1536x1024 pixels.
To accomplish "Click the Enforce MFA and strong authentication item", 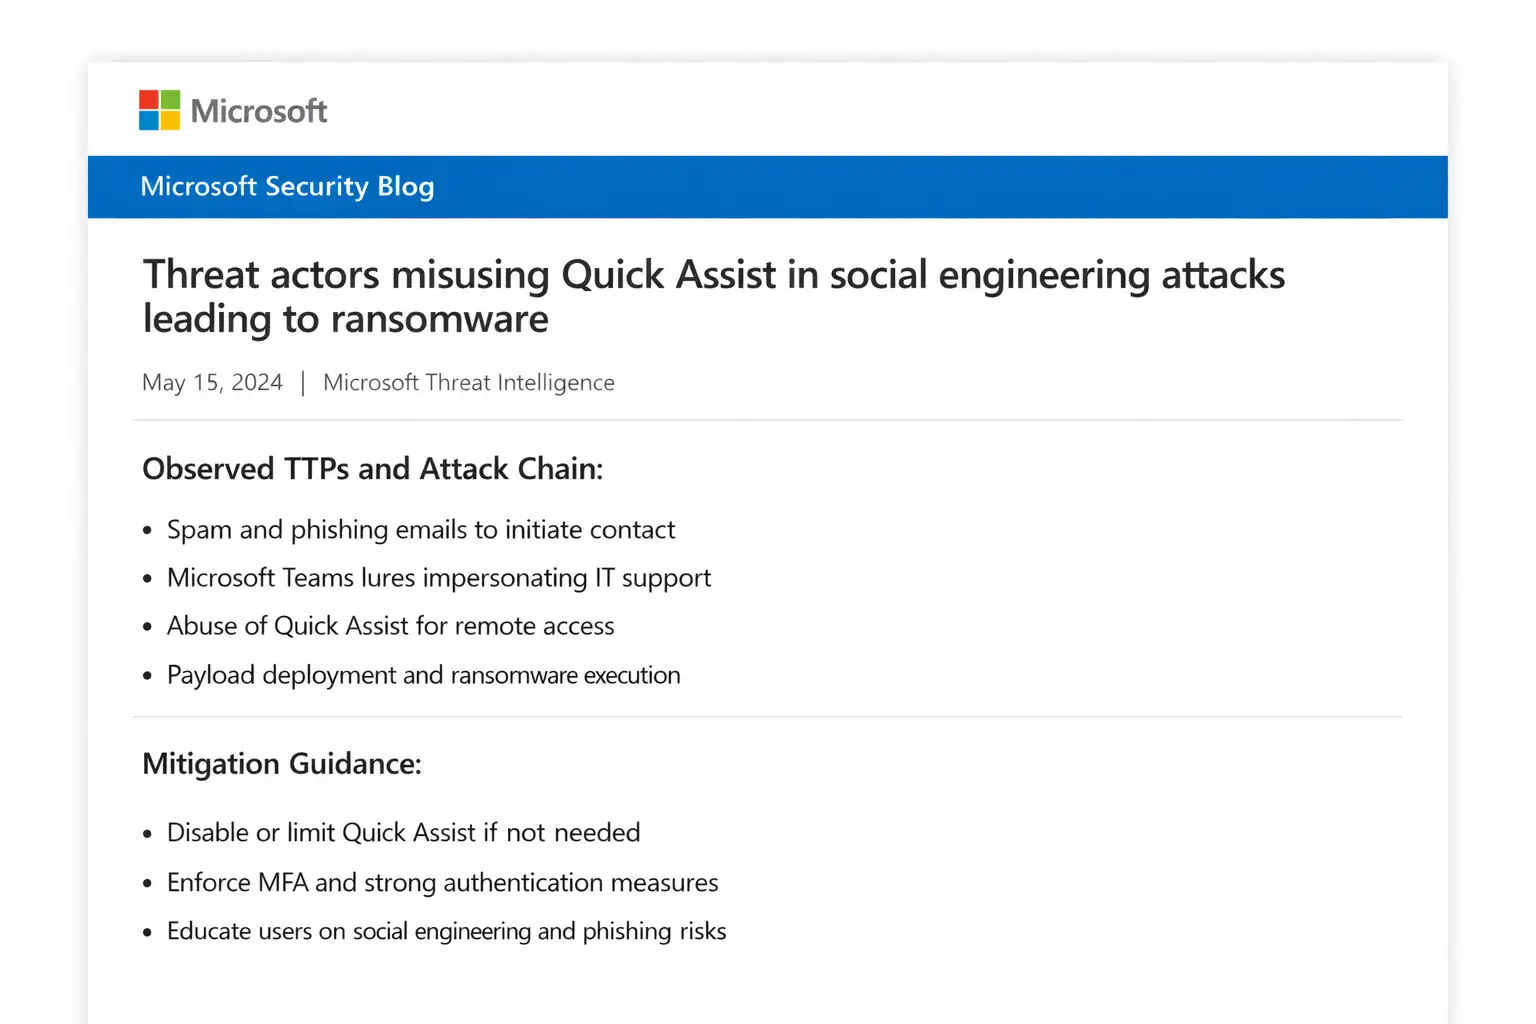I will pyautogui.click(x=442, y=883).
